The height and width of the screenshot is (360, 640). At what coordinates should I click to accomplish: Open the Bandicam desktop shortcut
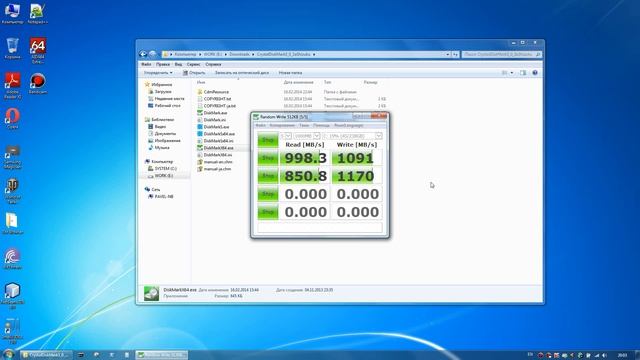(38, 84)
